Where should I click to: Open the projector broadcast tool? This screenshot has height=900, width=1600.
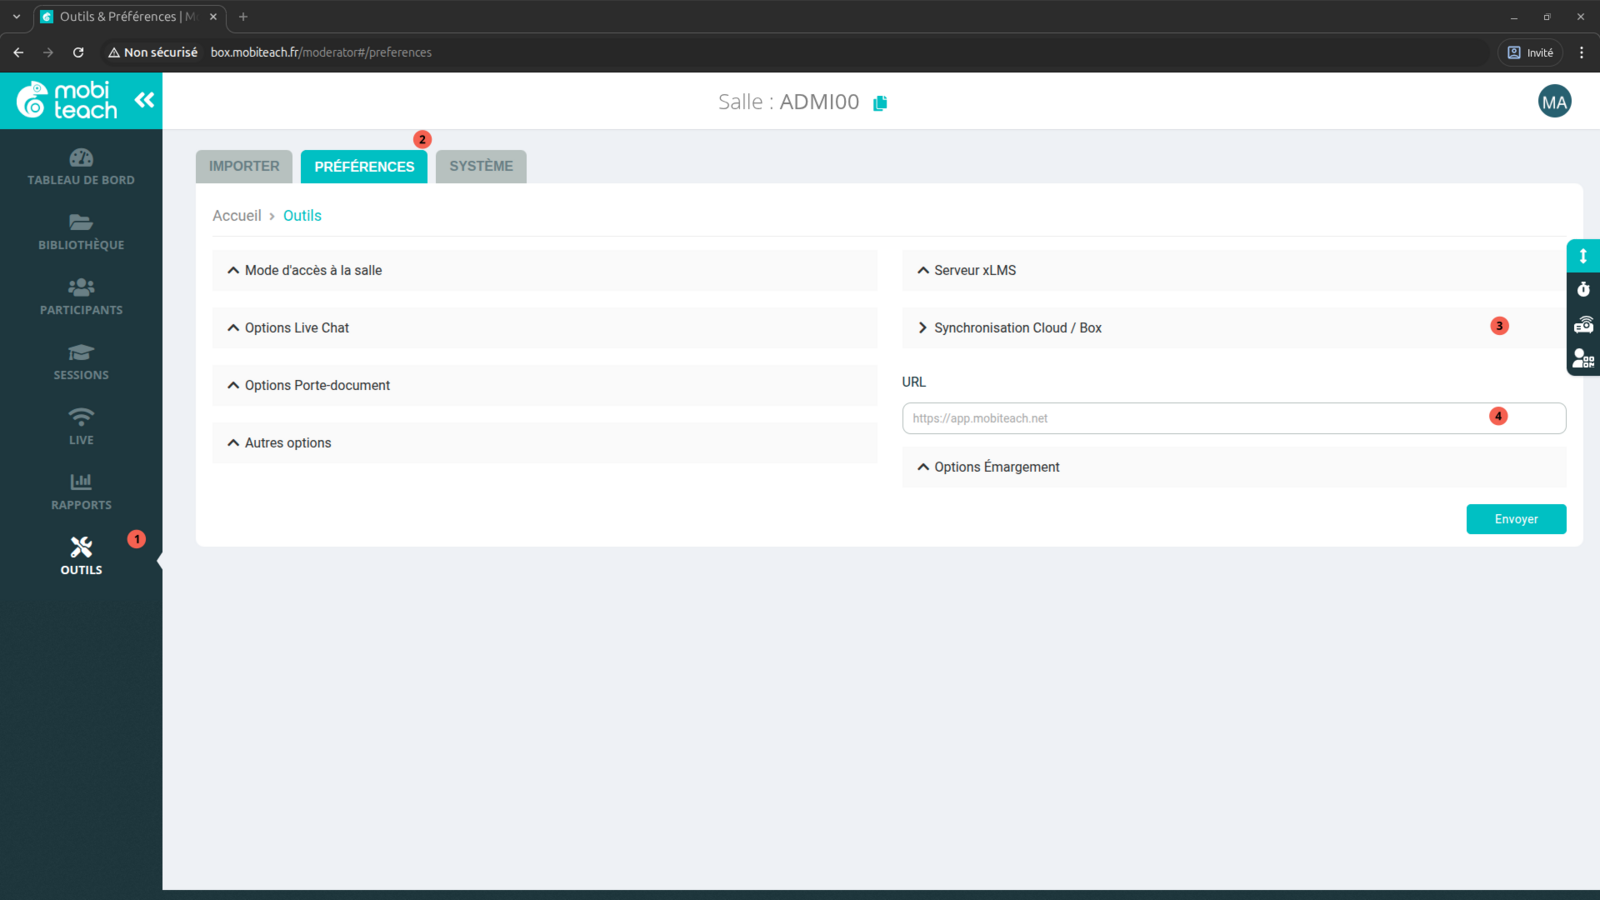[1583, 324]
